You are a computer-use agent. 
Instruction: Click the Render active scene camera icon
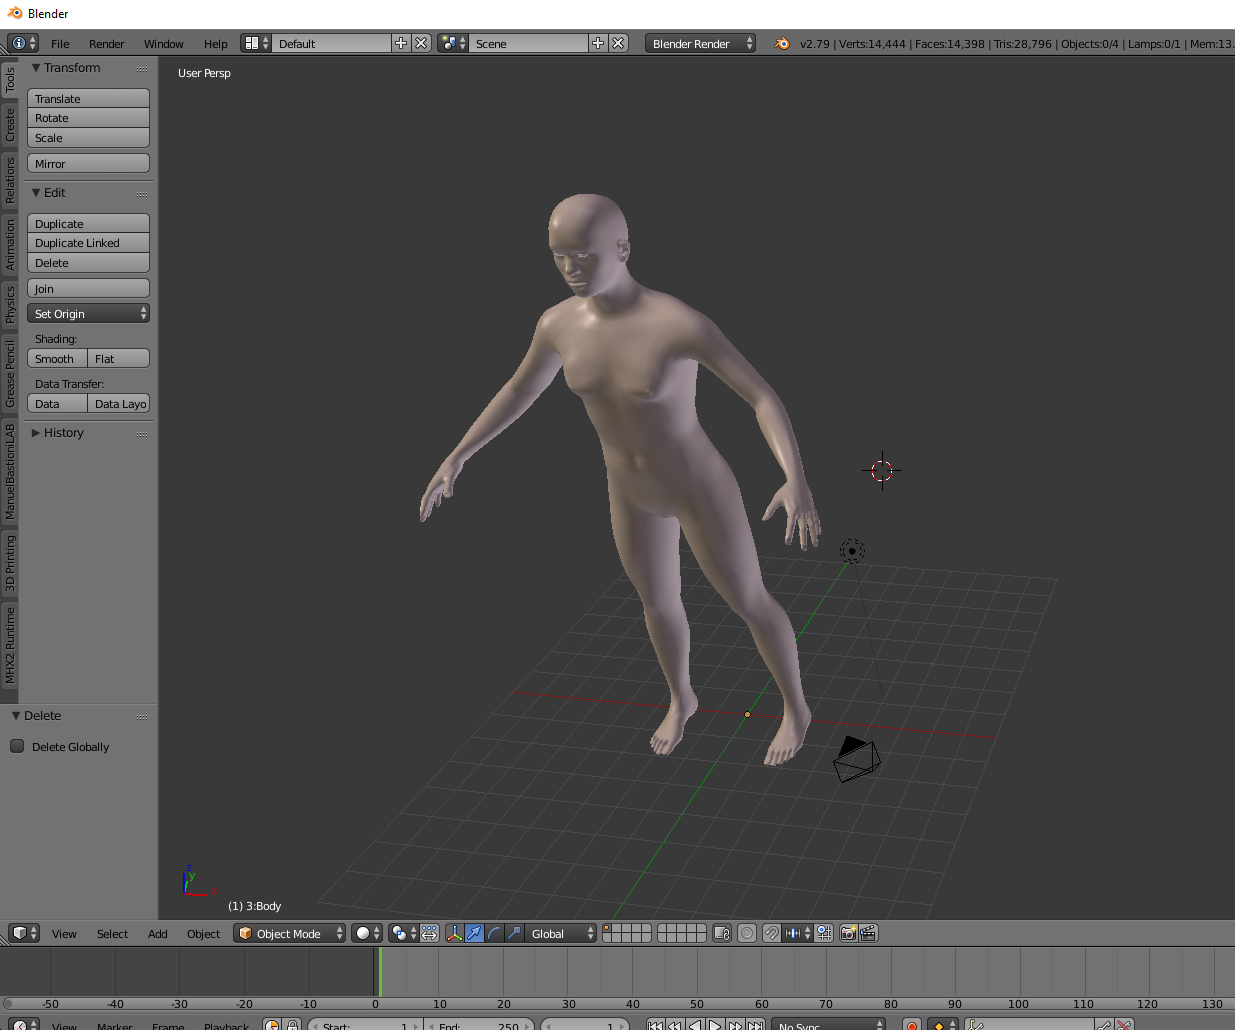point(849,933)
